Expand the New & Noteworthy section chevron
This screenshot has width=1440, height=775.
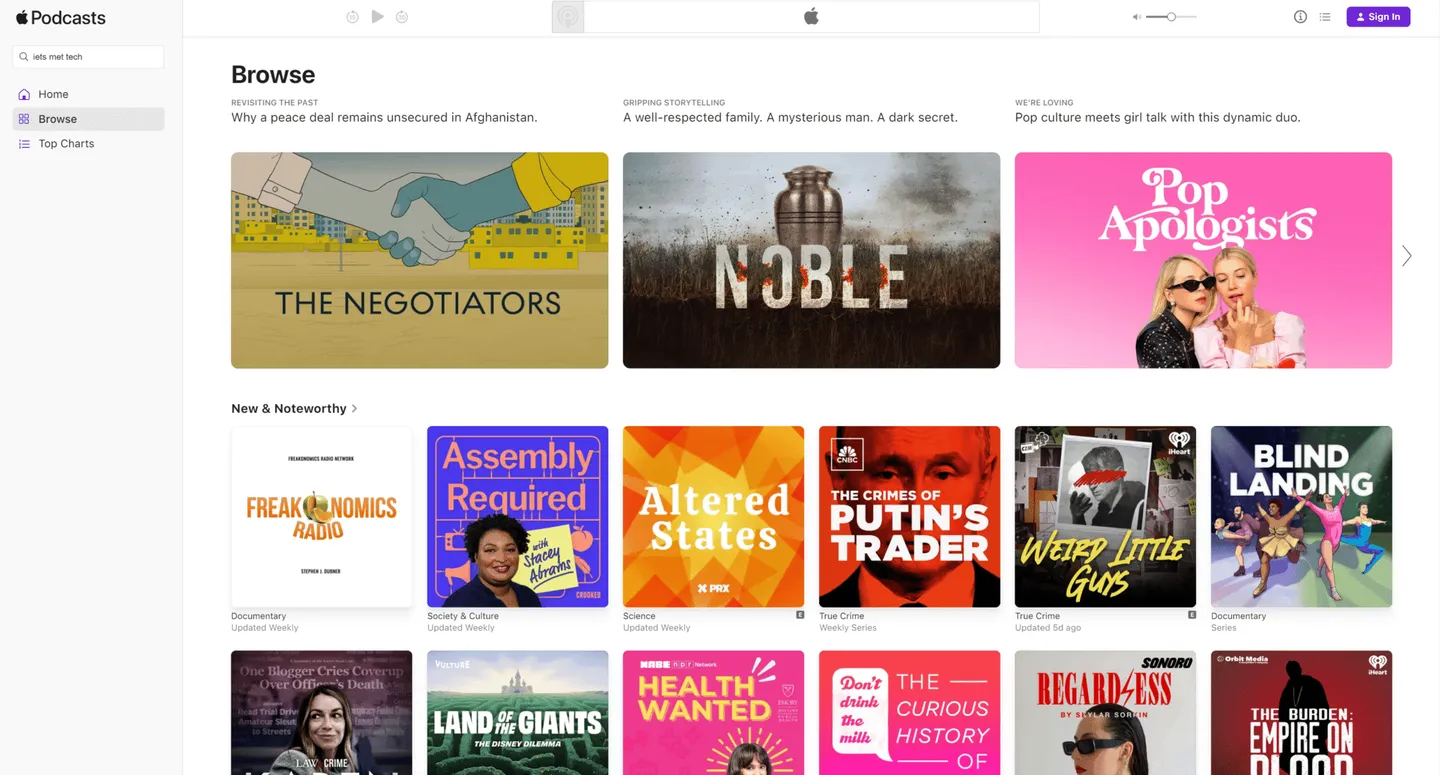point(354,409)
